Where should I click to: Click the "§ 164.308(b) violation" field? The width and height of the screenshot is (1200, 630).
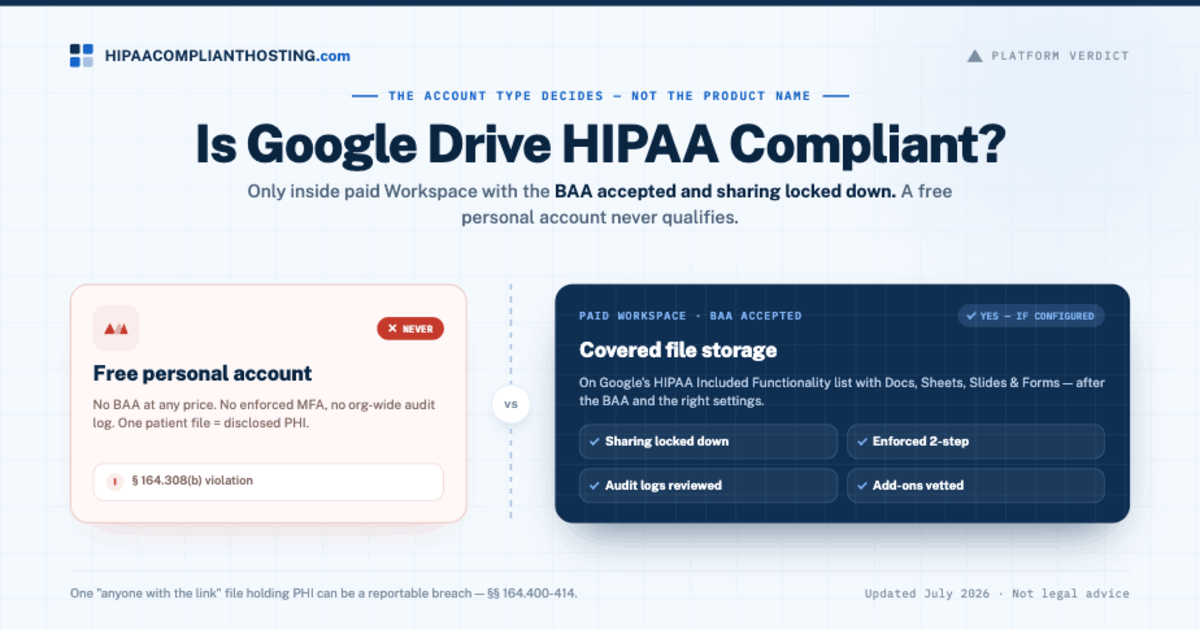pyautogui.click(x=268, y=481)
